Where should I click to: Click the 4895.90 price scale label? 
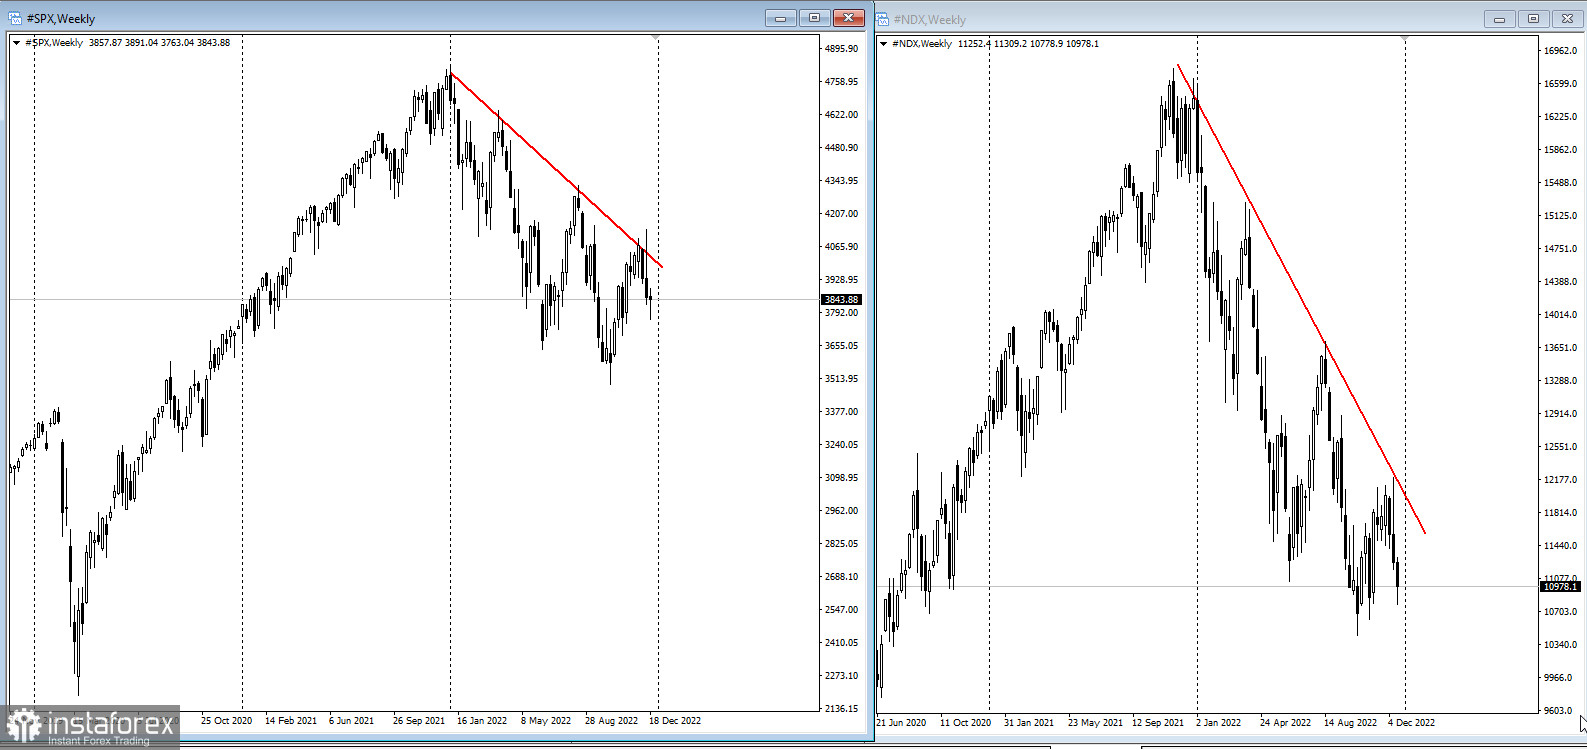[x=841, y=49]
